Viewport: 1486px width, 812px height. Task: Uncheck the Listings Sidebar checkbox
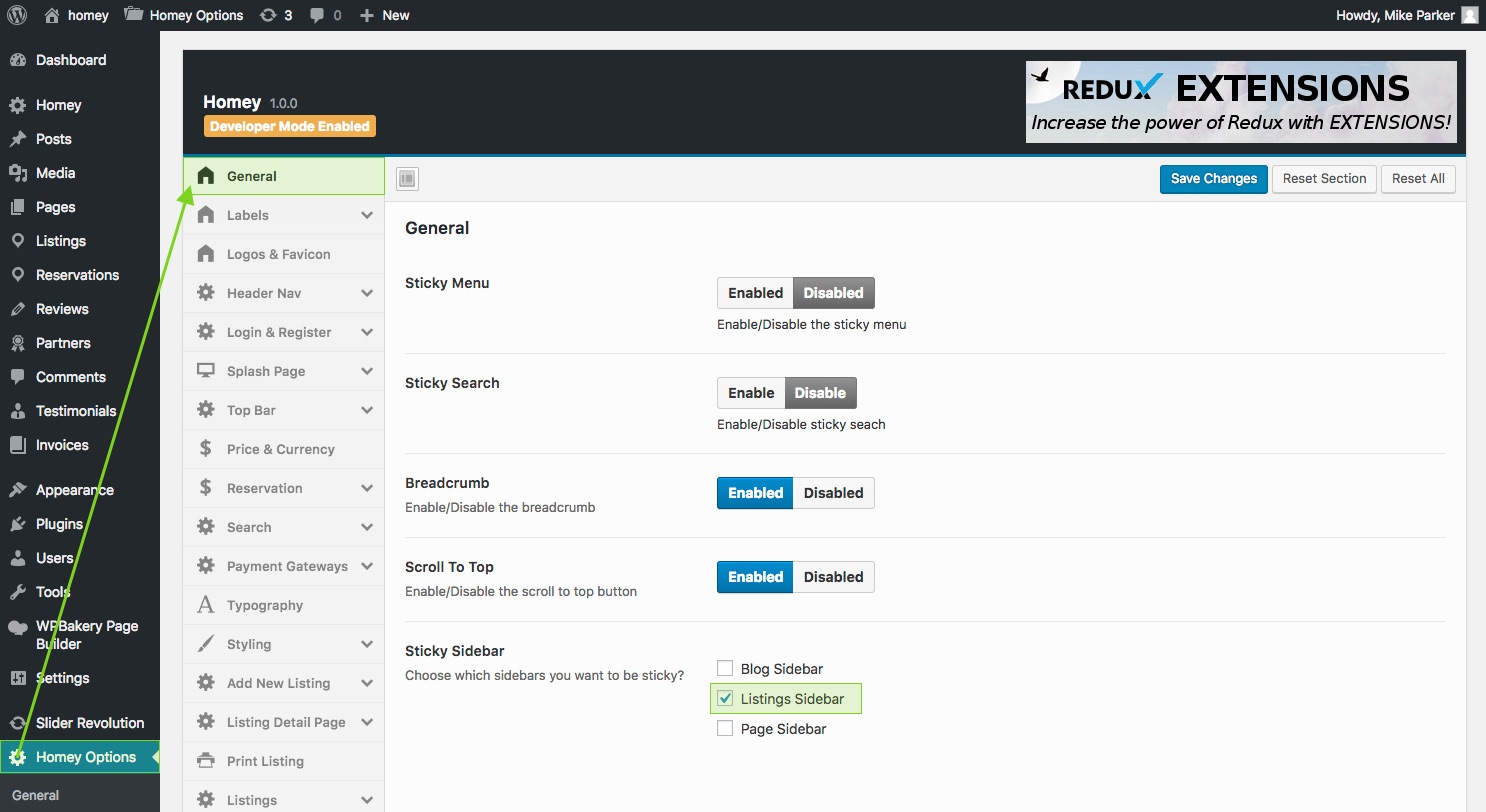coord(725,699)
